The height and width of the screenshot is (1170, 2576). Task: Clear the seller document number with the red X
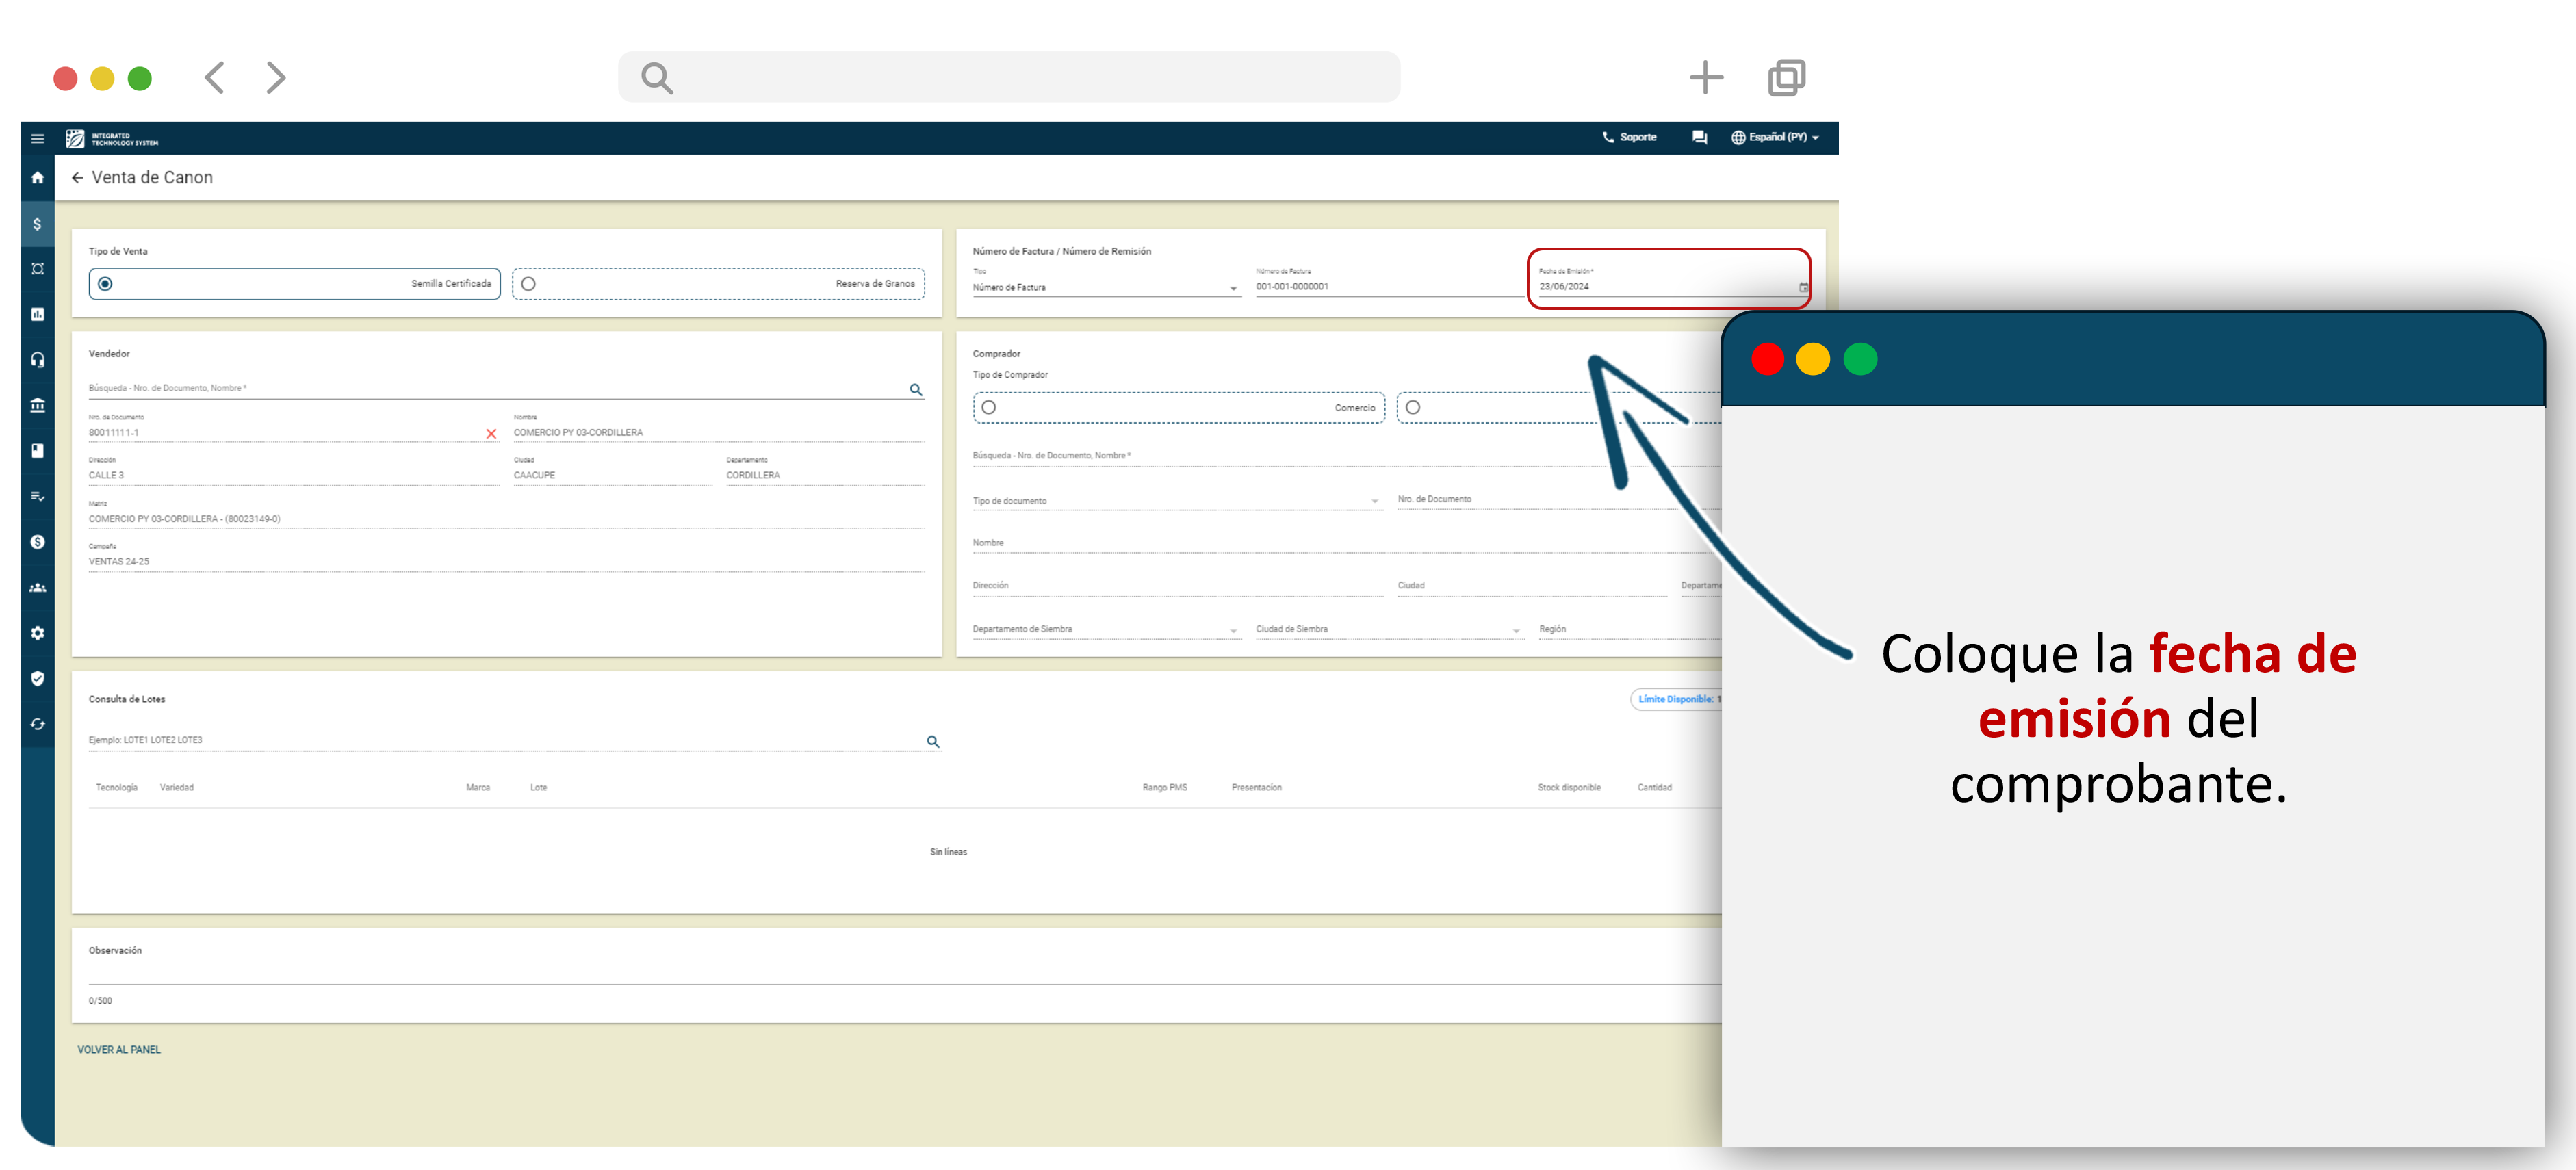[491, 434]
